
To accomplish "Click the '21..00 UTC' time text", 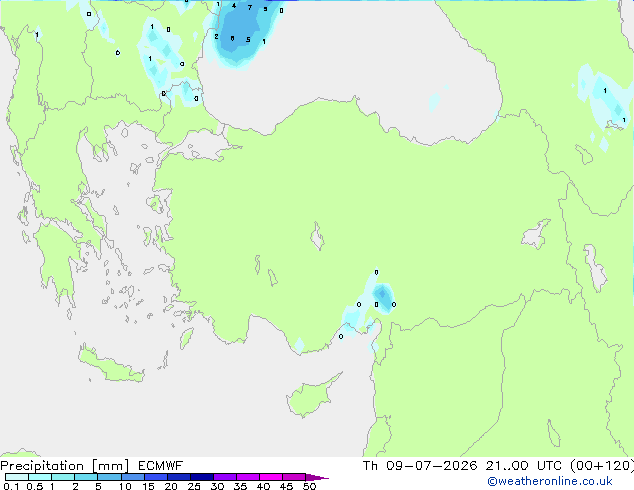I will 524,466.
